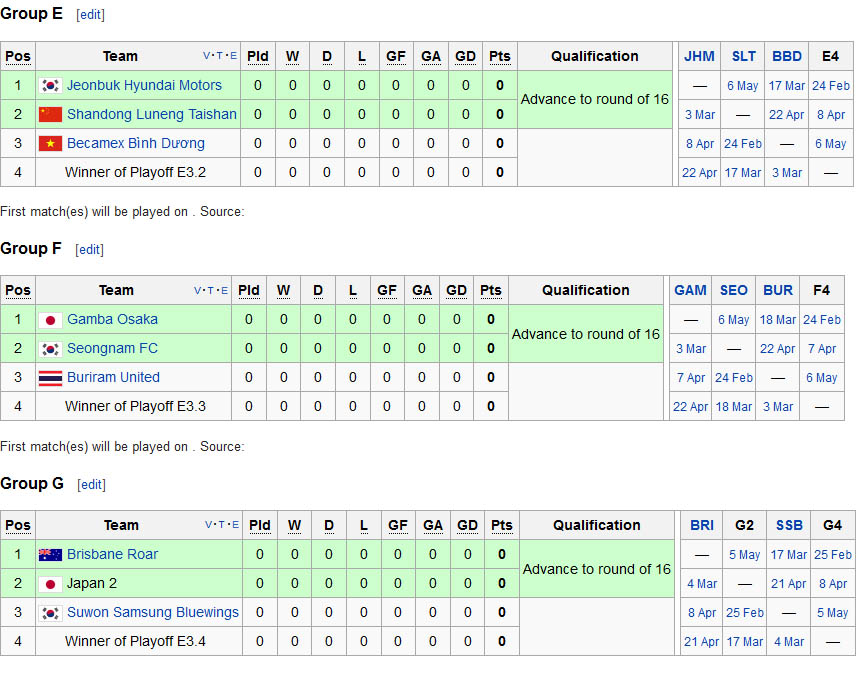863x674 pixels.
Task: Open the BUR column header link
Action: tap(777, 291)
